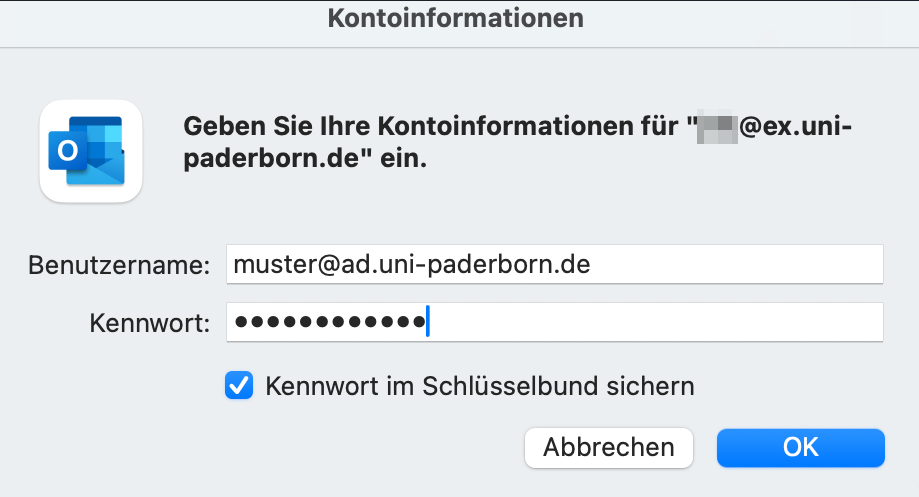This screenshot has height=497, width=919.
Task: Click Abbrechen to cancel the dialog
Action: click(x=608, y=447)
